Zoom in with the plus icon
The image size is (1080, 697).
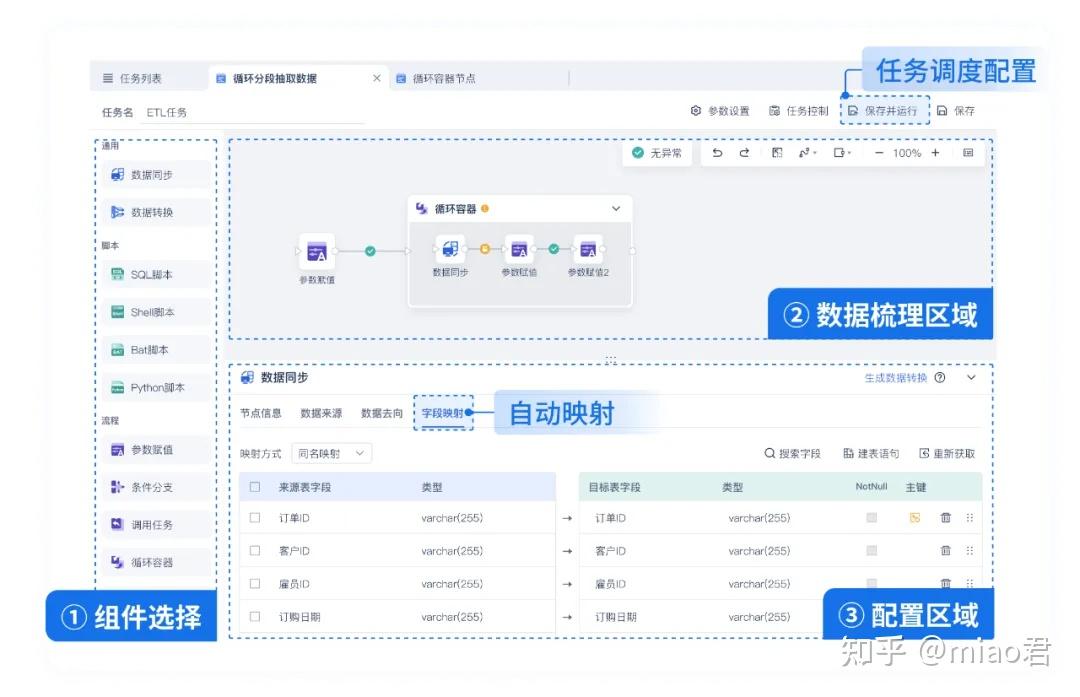[935, 153]
